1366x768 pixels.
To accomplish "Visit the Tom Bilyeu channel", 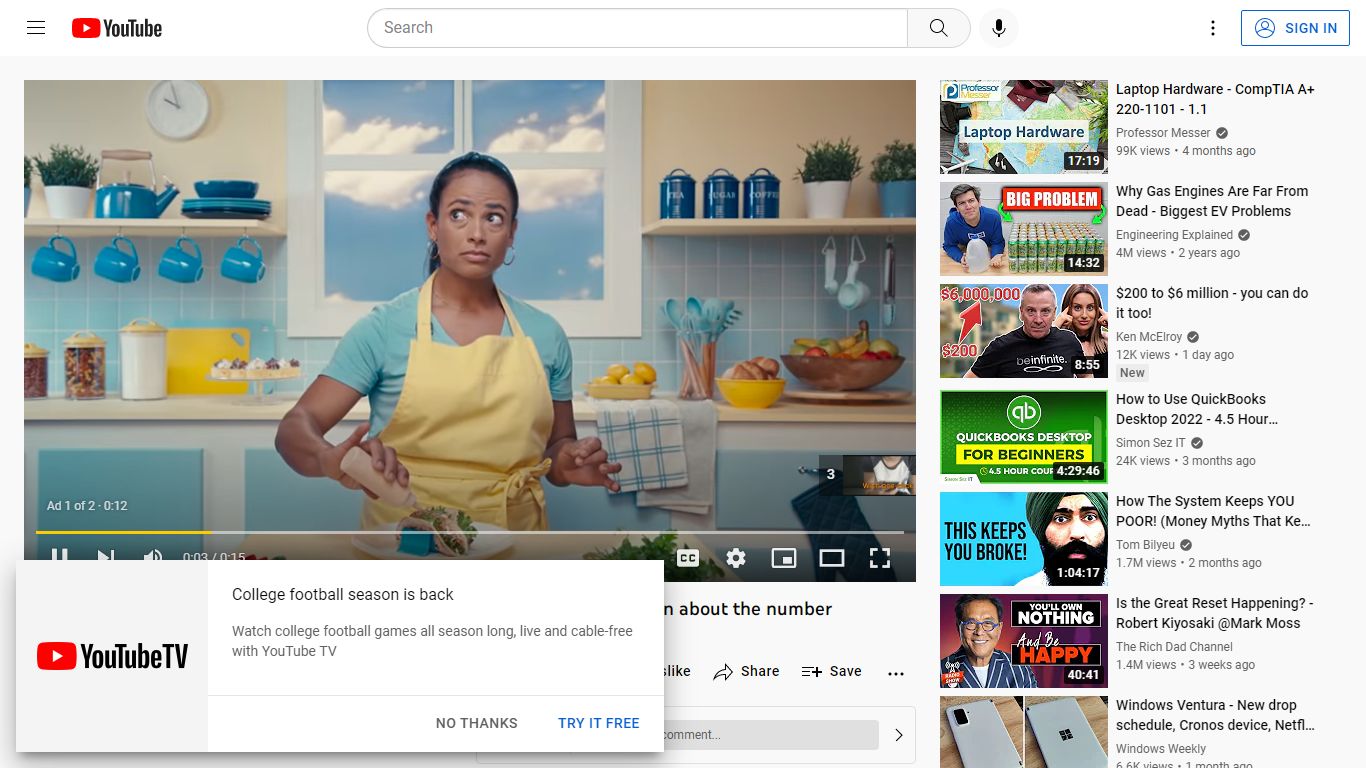I will [1147, 545].
